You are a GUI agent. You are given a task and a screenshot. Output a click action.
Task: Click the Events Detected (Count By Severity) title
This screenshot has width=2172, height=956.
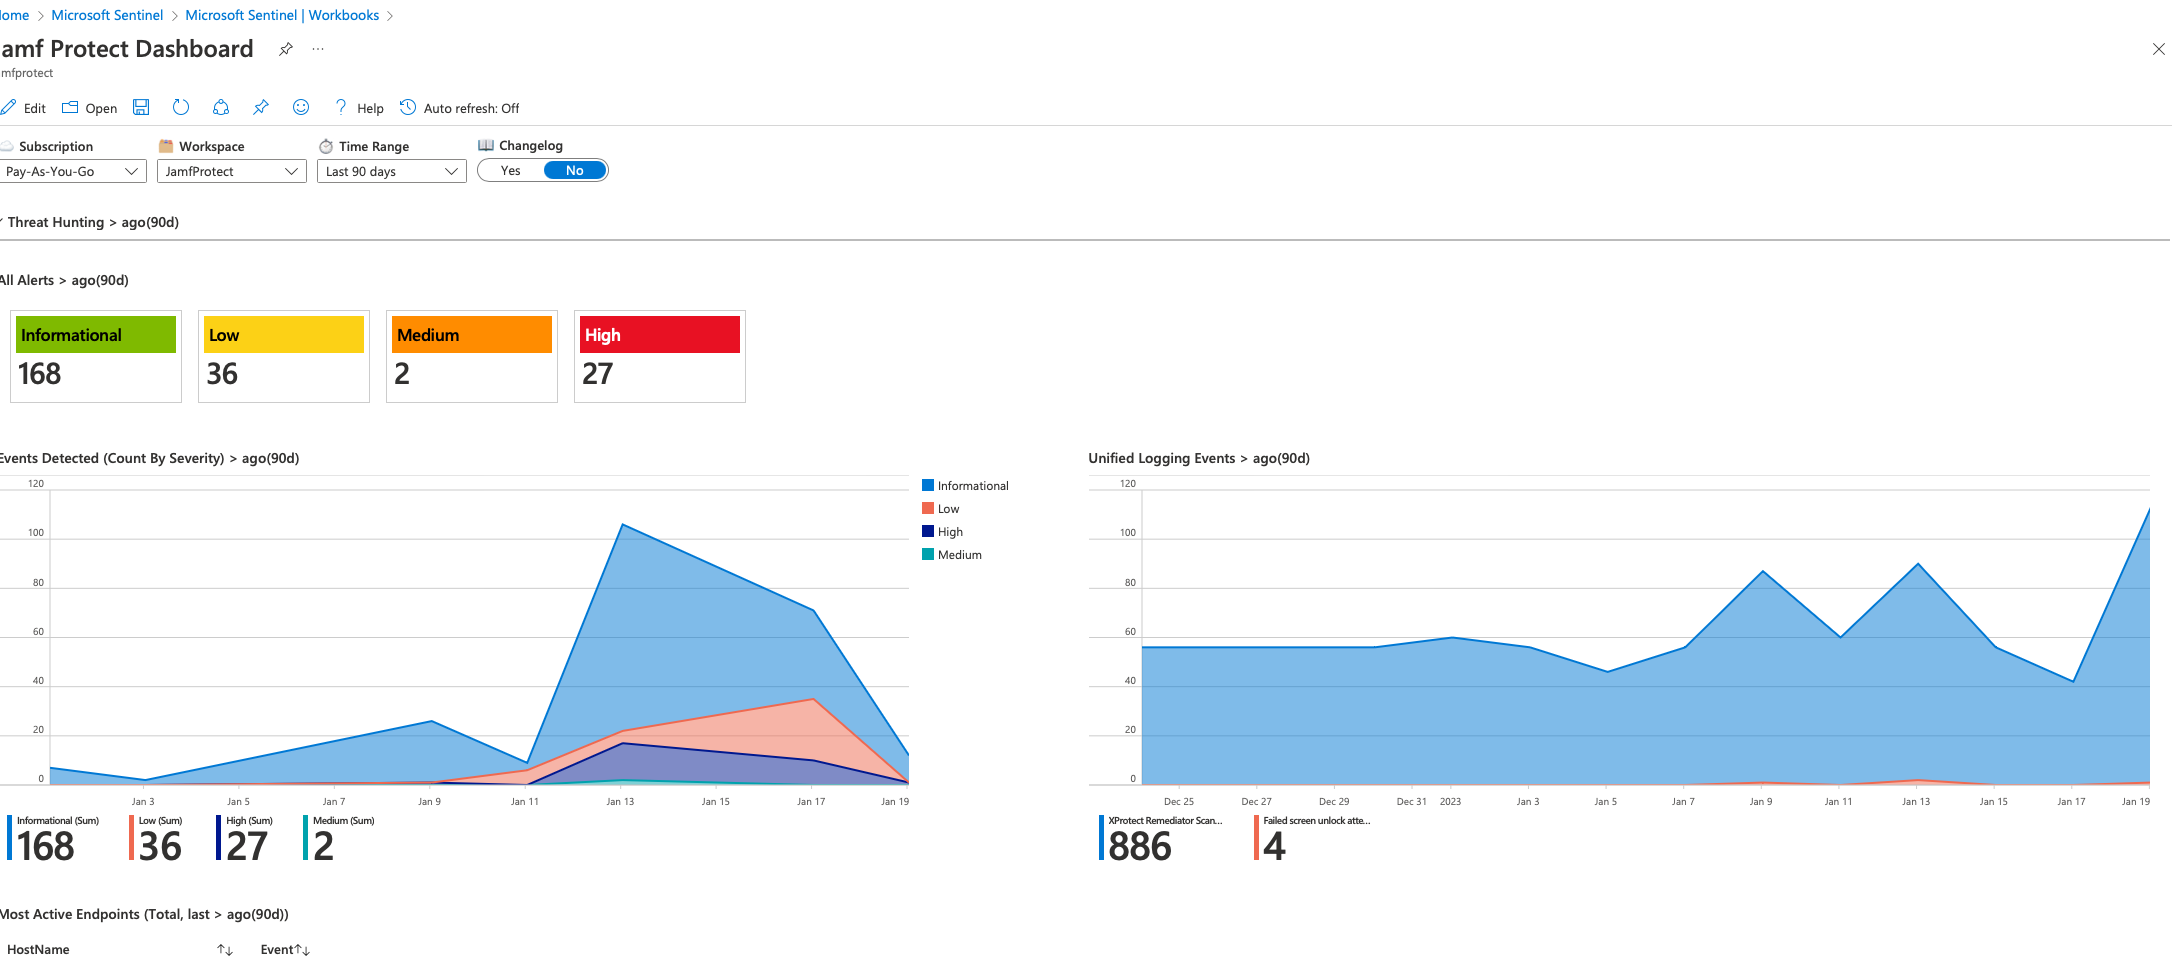pos(150,458)
